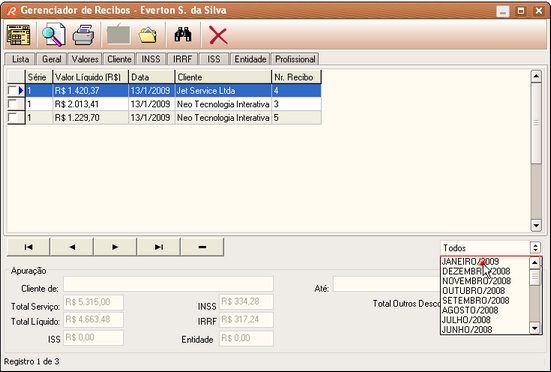Viewport: 551px width, 372px height.
Task: Select the INSS tab
Action: 151,59
